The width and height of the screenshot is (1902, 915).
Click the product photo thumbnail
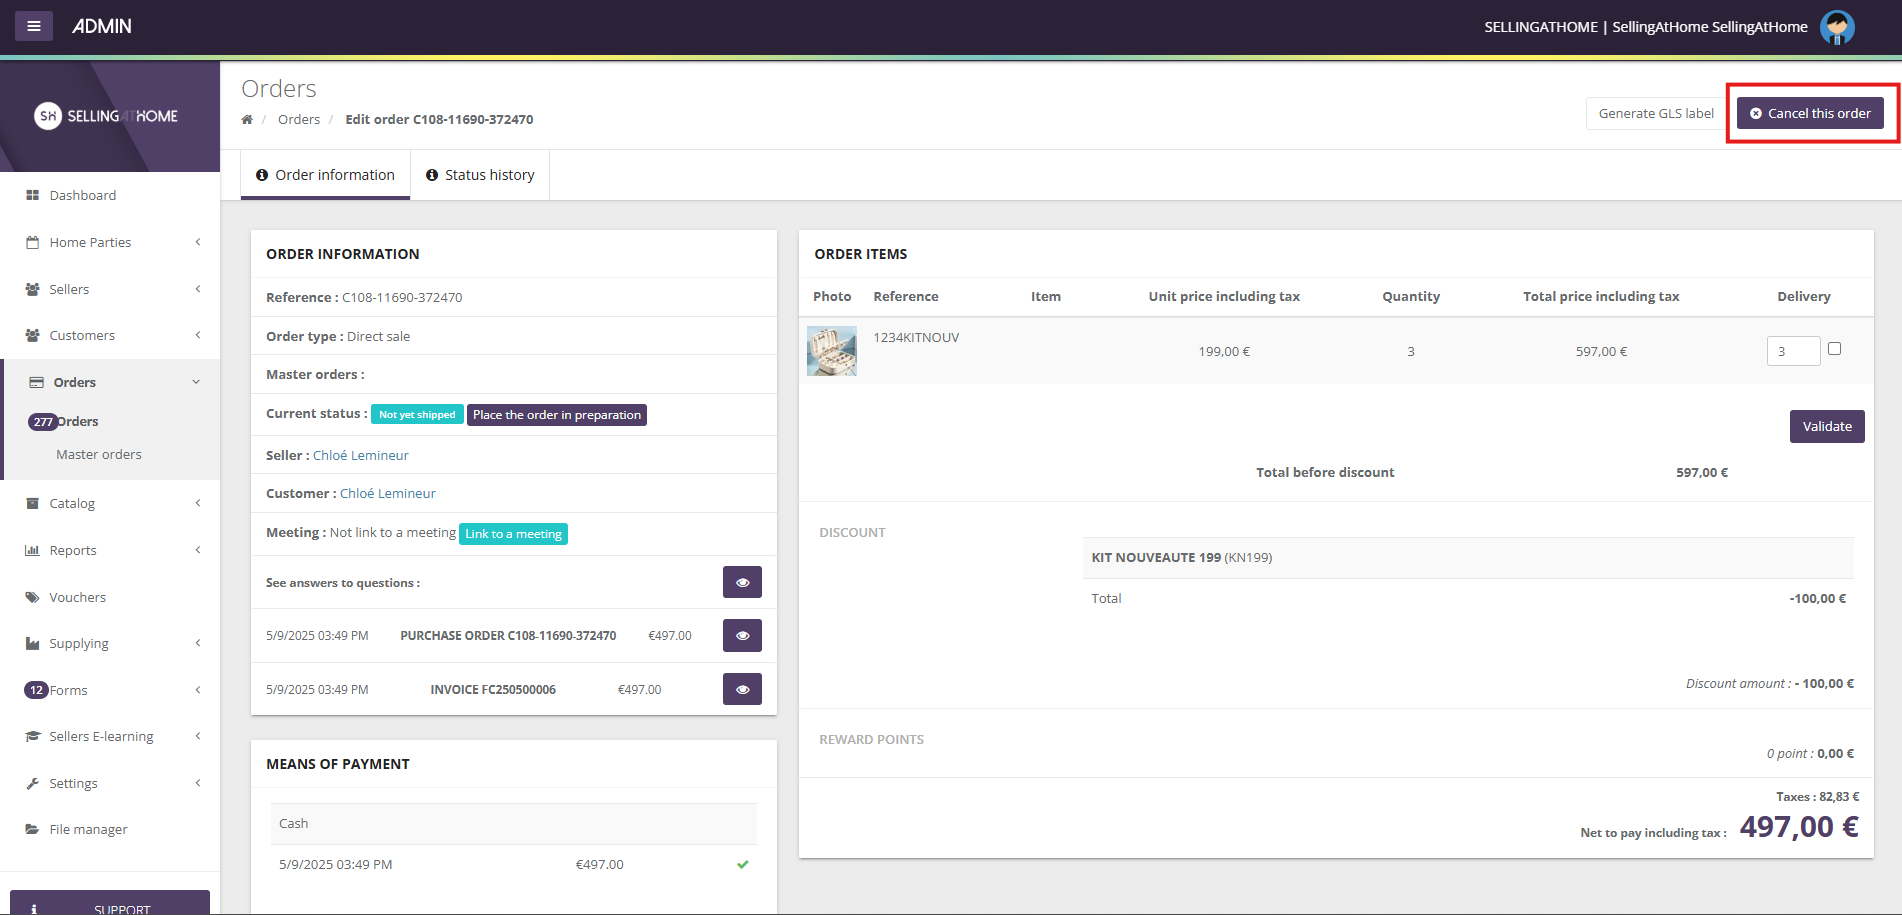click(x=832, y=351)
